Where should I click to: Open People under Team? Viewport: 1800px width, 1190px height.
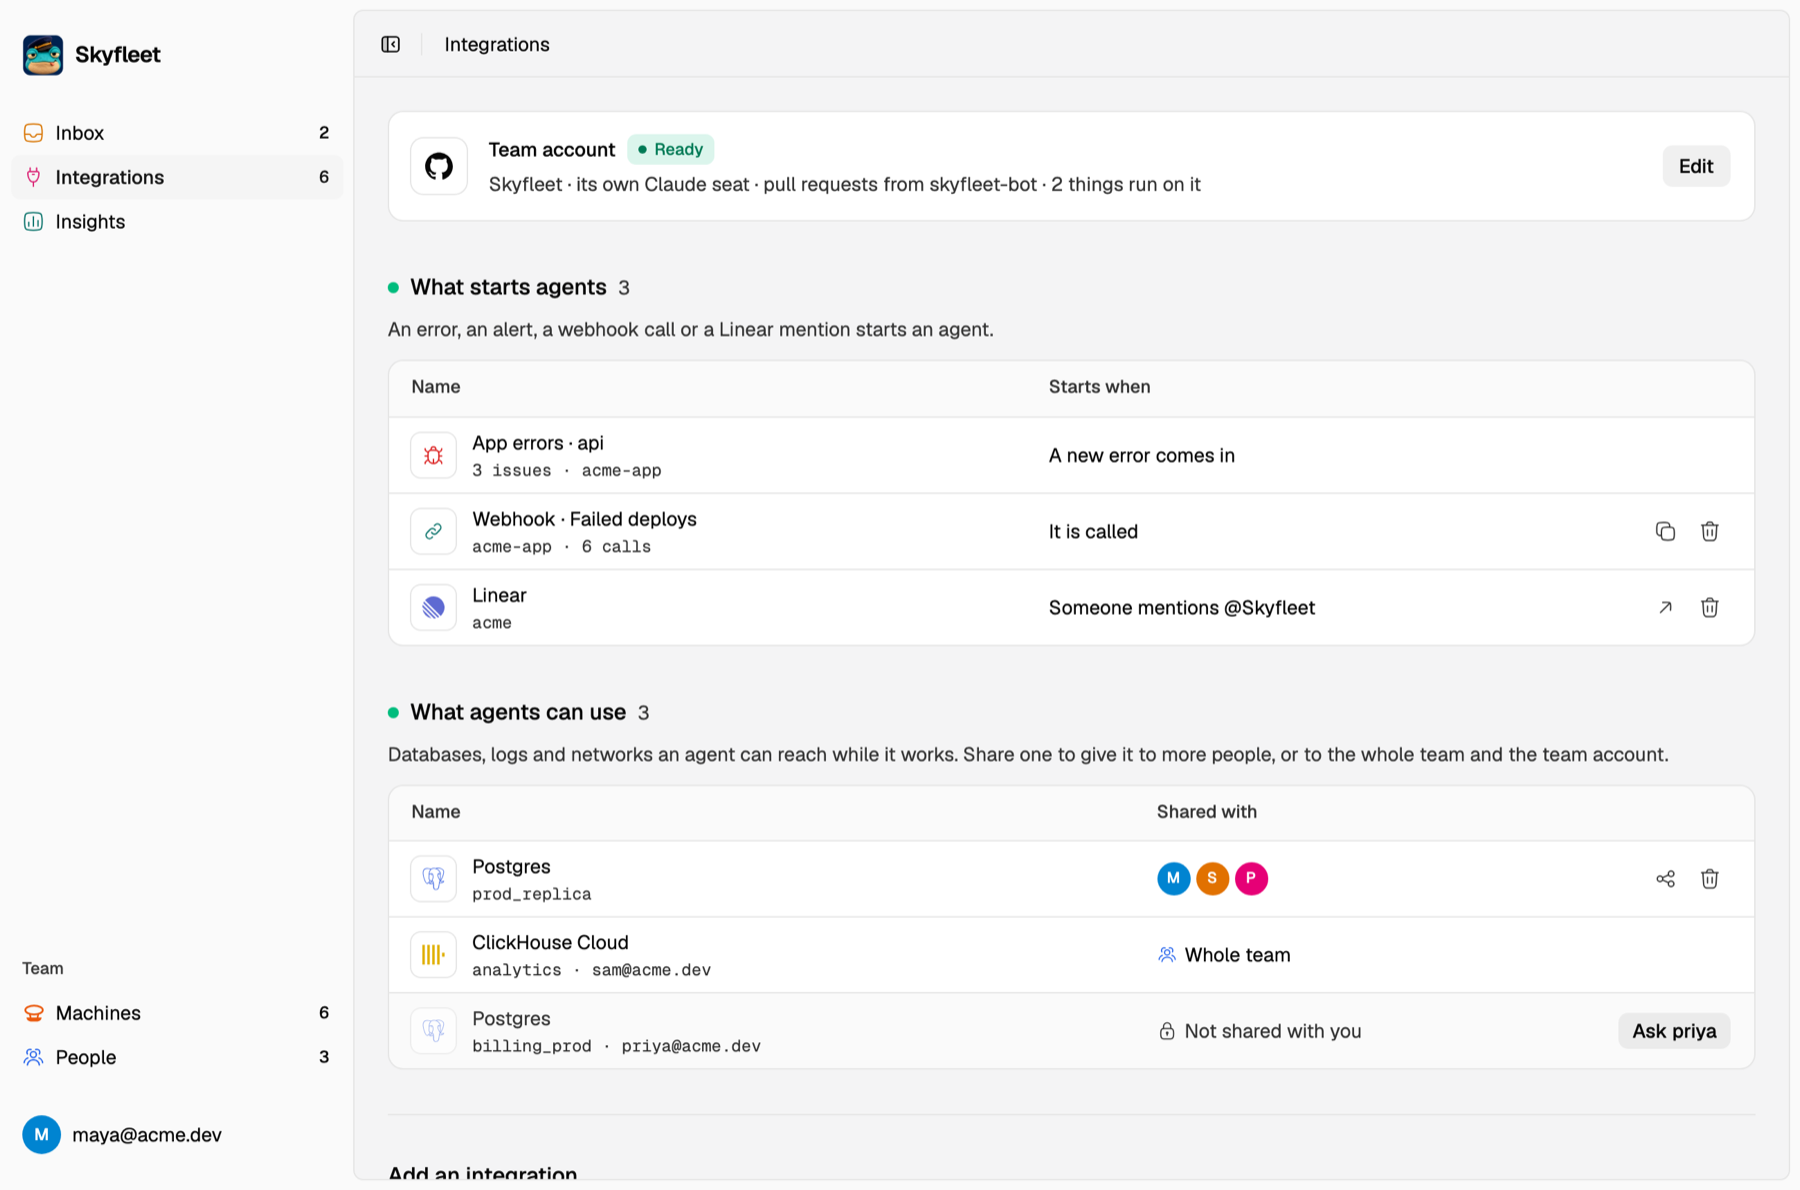point(177,1057)
